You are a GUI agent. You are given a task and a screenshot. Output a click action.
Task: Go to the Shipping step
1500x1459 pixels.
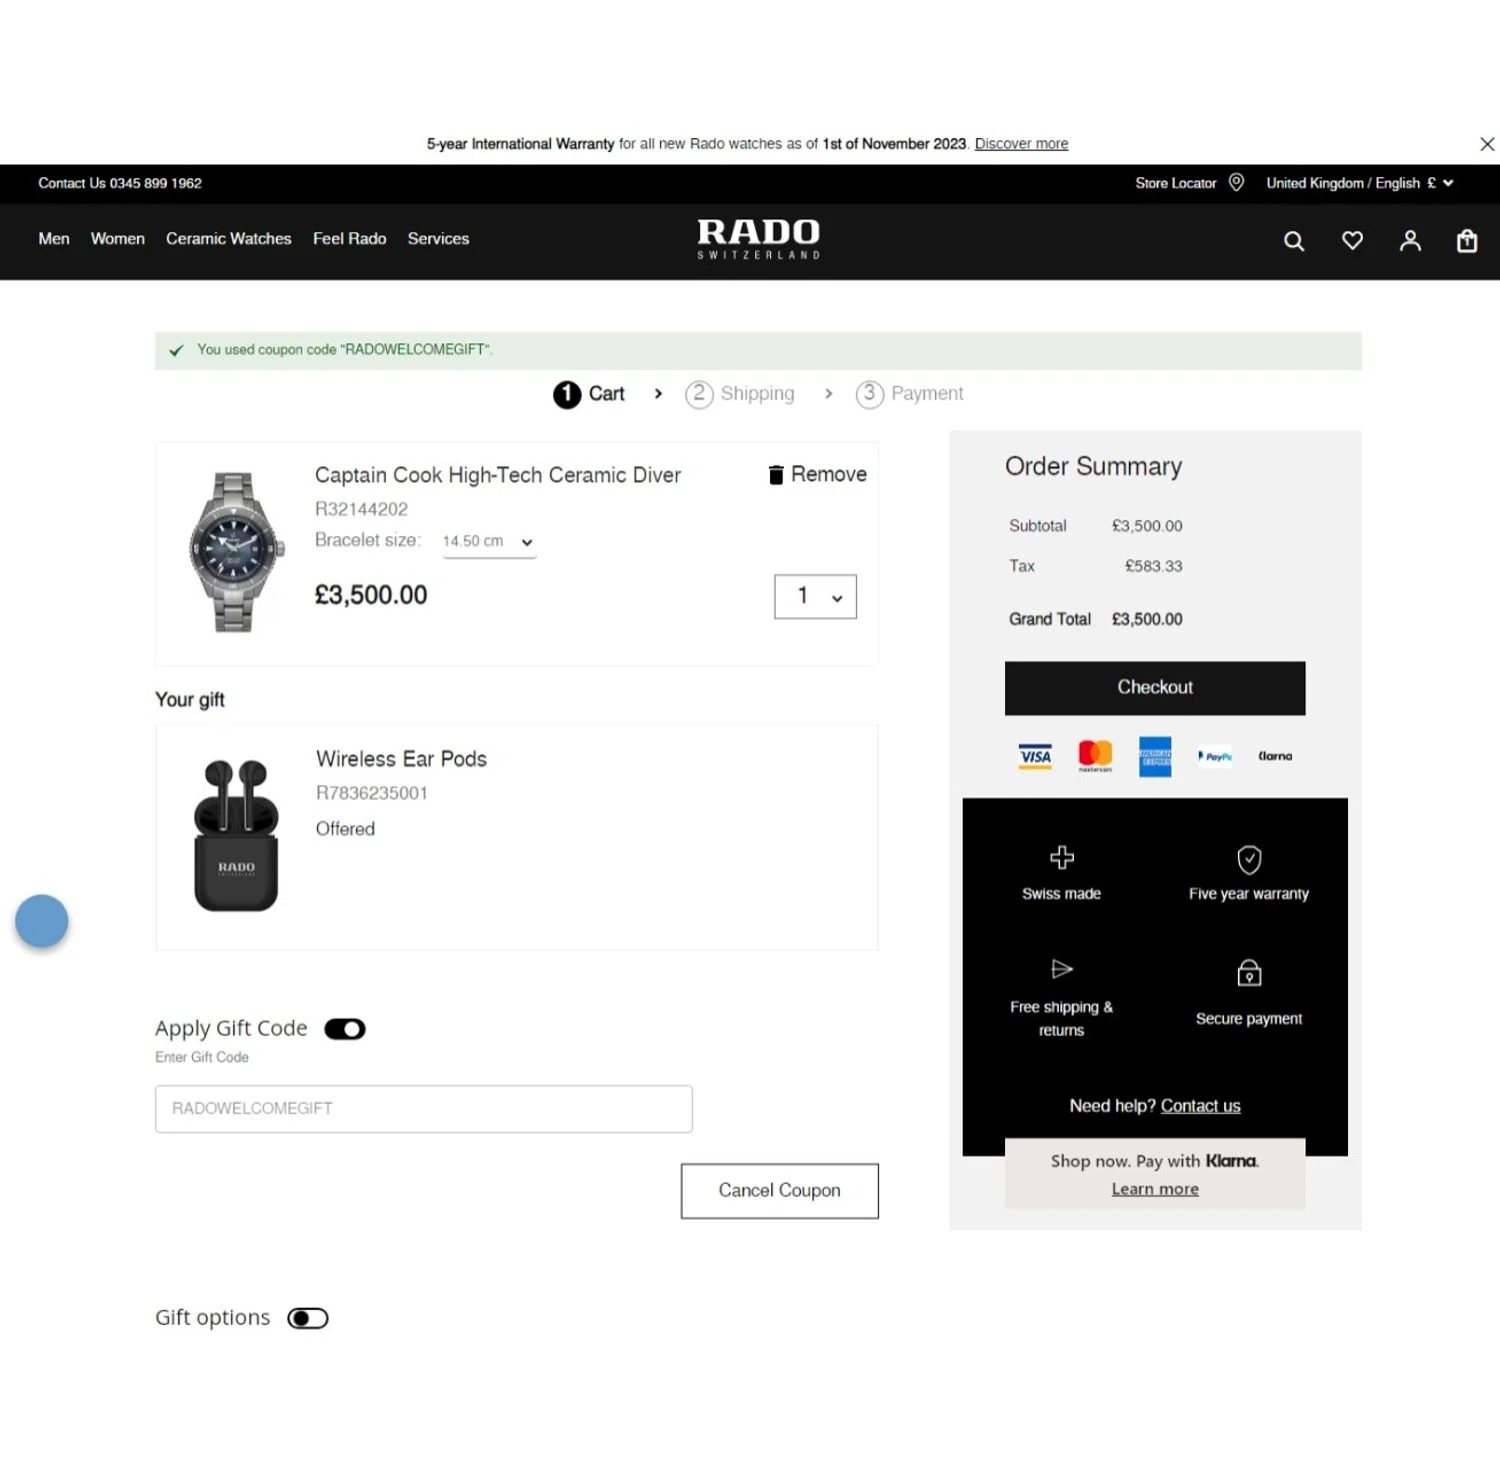pos(740,394)
